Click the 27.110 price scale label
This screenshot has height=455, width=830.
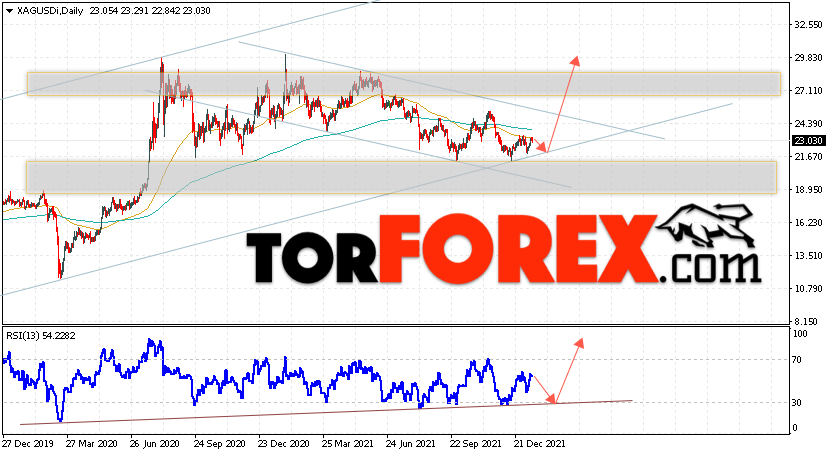[808, 91]
